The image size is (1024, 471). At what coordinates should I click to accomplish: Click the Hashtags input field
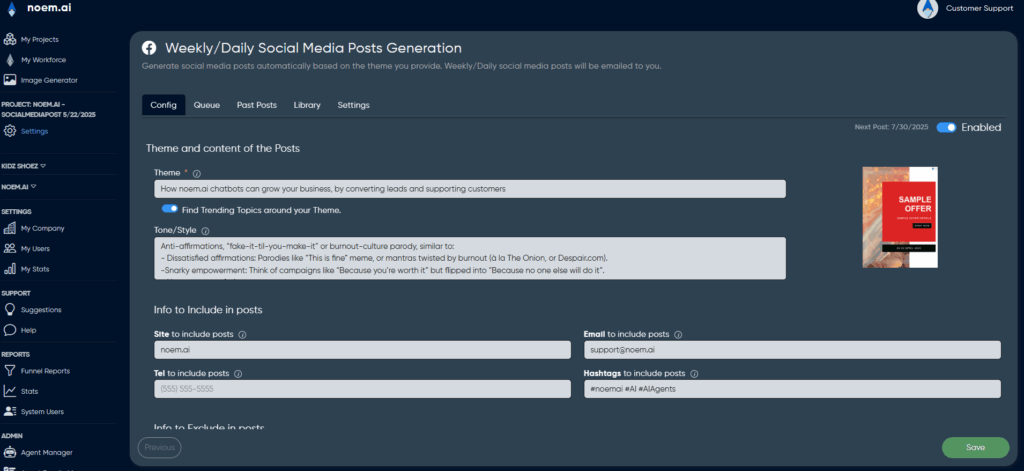pos(792,389)
